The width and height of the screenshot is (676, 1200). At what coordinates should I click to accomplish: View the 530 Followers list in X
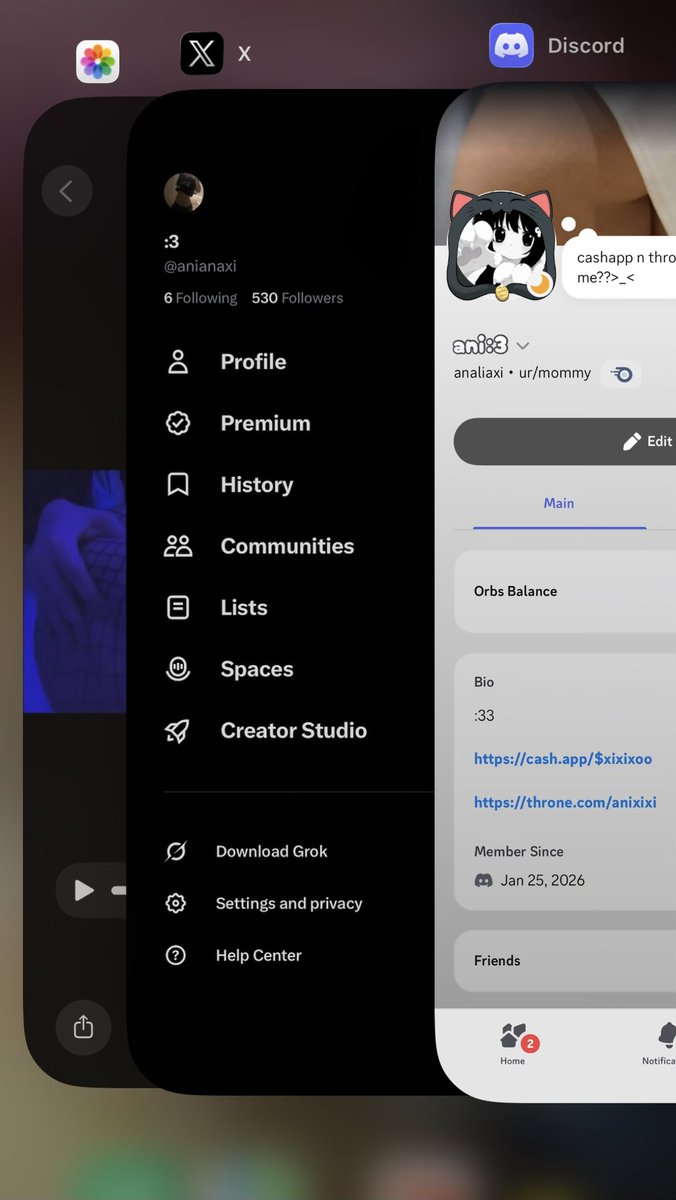click(x=297, y=298)
